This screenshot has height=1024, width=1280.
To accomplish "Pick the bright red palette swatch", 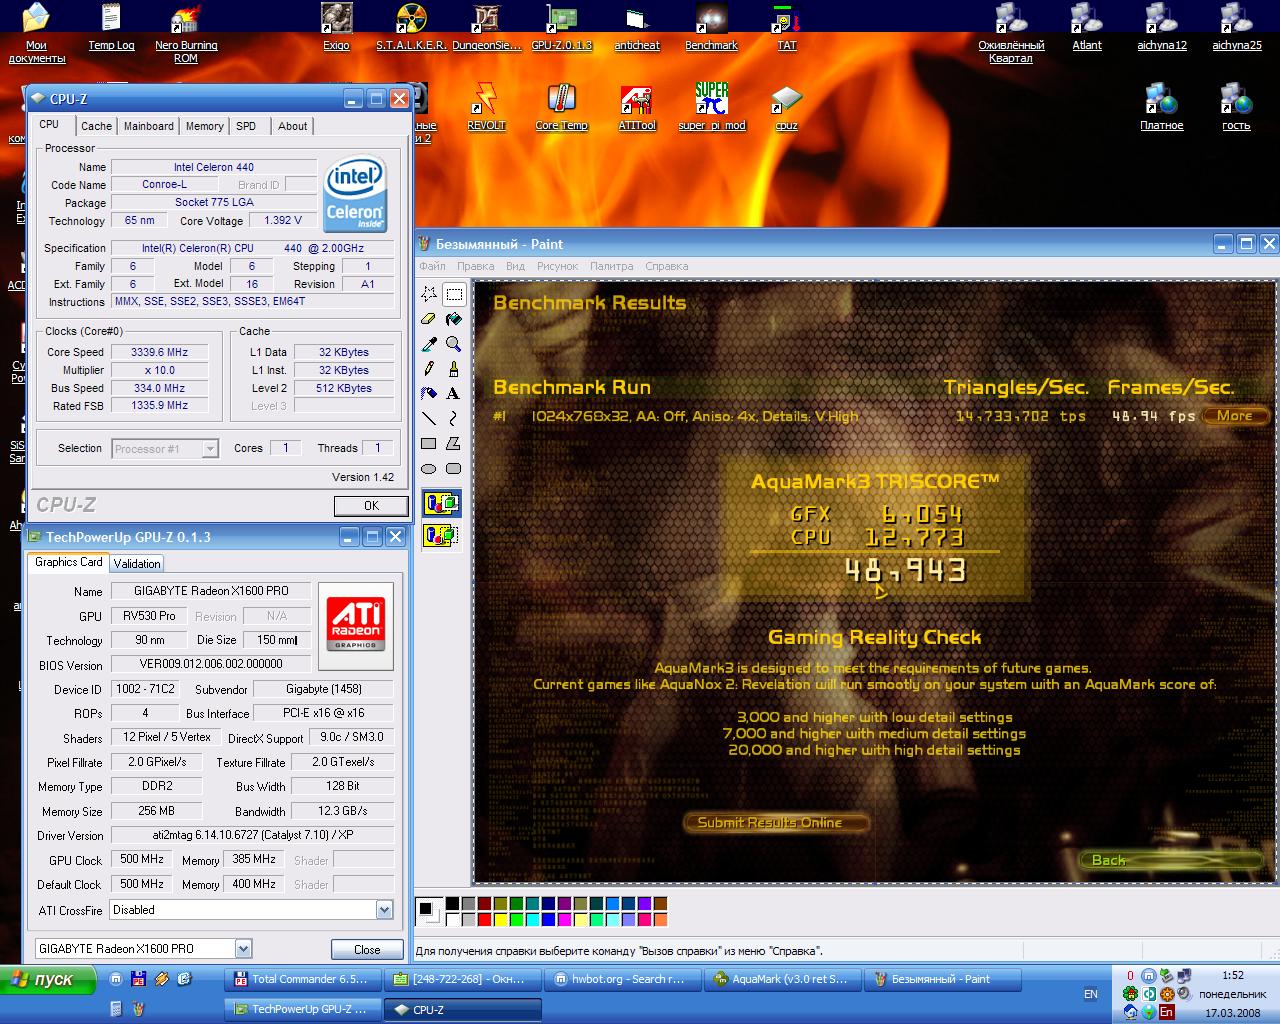I will pyautogui.click(x=484, y=919).
